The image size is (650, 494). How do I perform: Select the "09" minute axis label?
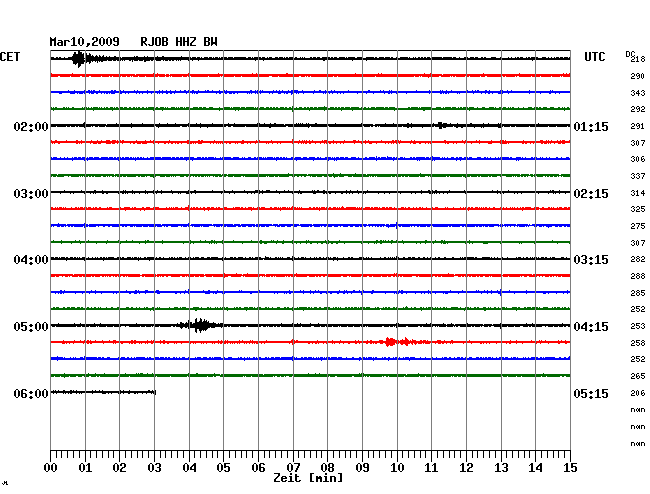(x=362, y=468)
